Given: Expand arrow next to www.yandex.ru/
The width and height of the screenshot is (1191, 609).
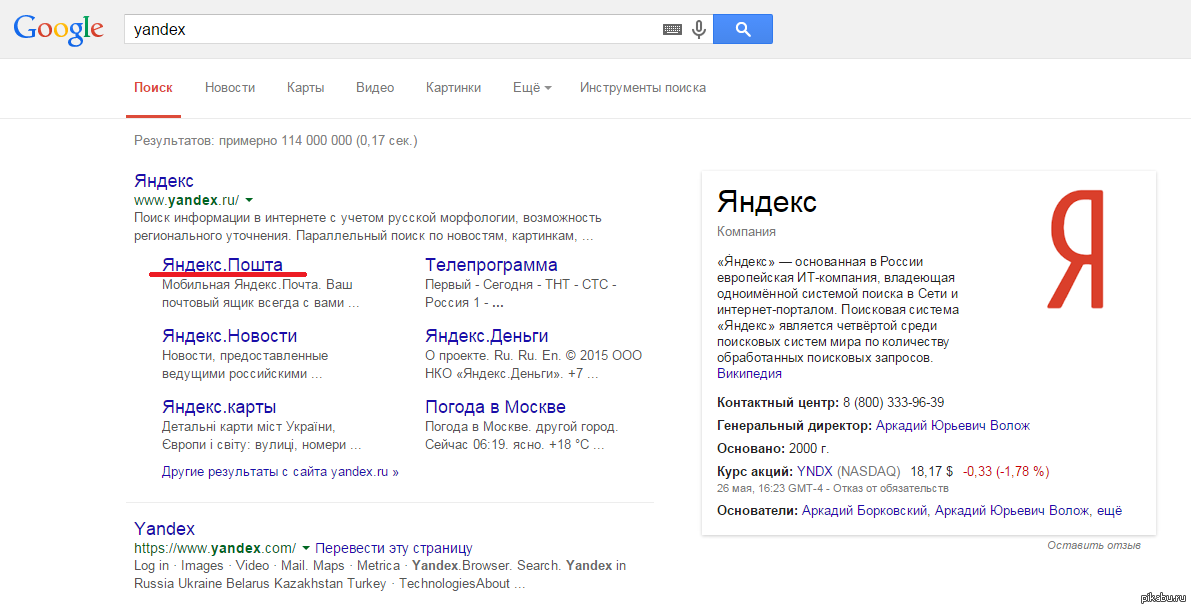Looking at the screenshot, I should point(249,200).
